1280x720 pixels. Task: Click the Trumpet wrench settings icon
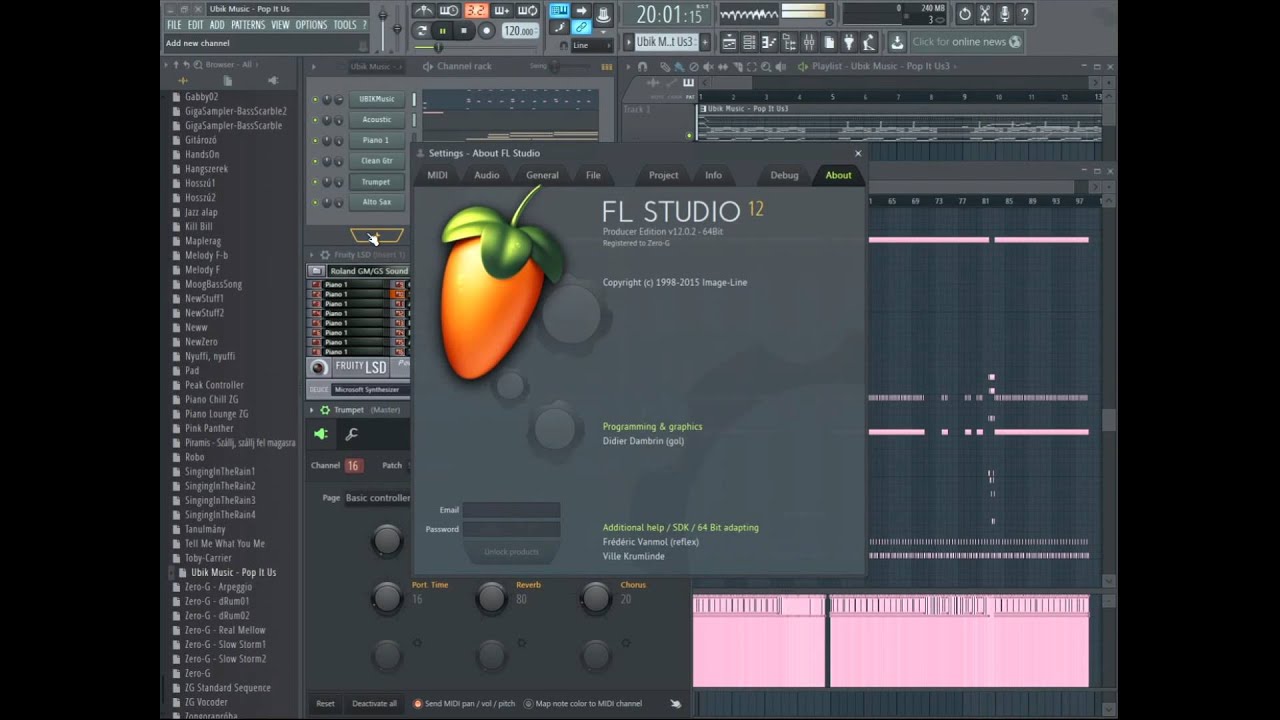[x=351, y=434]
